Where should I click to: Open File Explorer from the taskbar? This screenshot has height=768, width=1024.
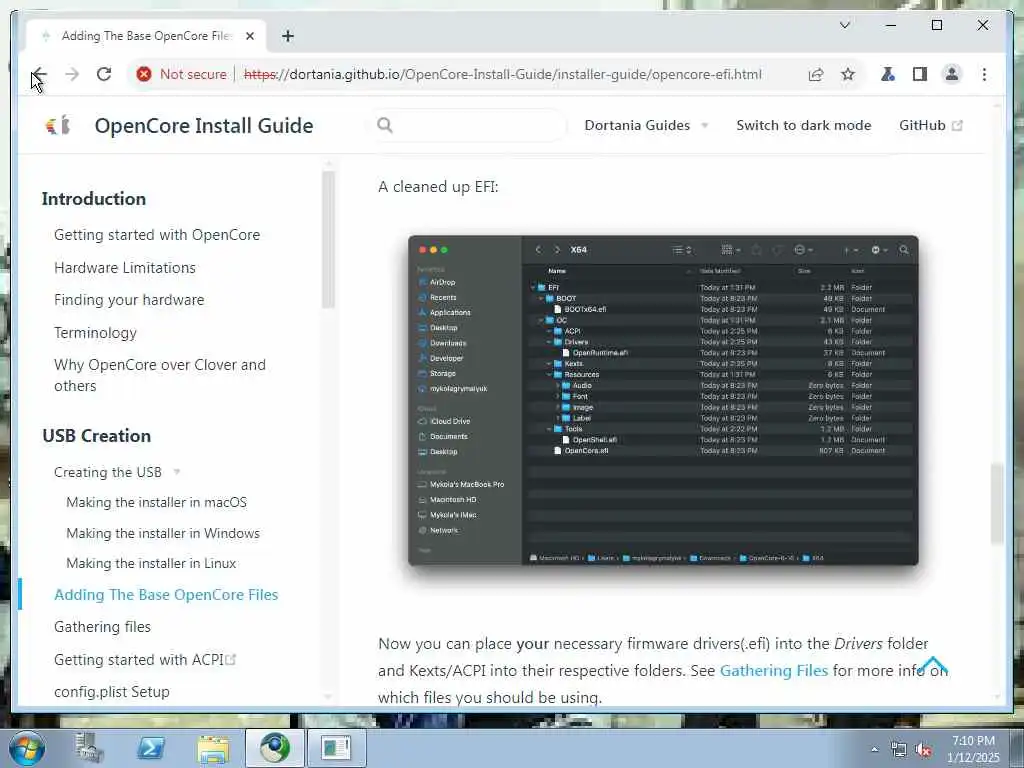pyautogui.click(x=213, y=749)
